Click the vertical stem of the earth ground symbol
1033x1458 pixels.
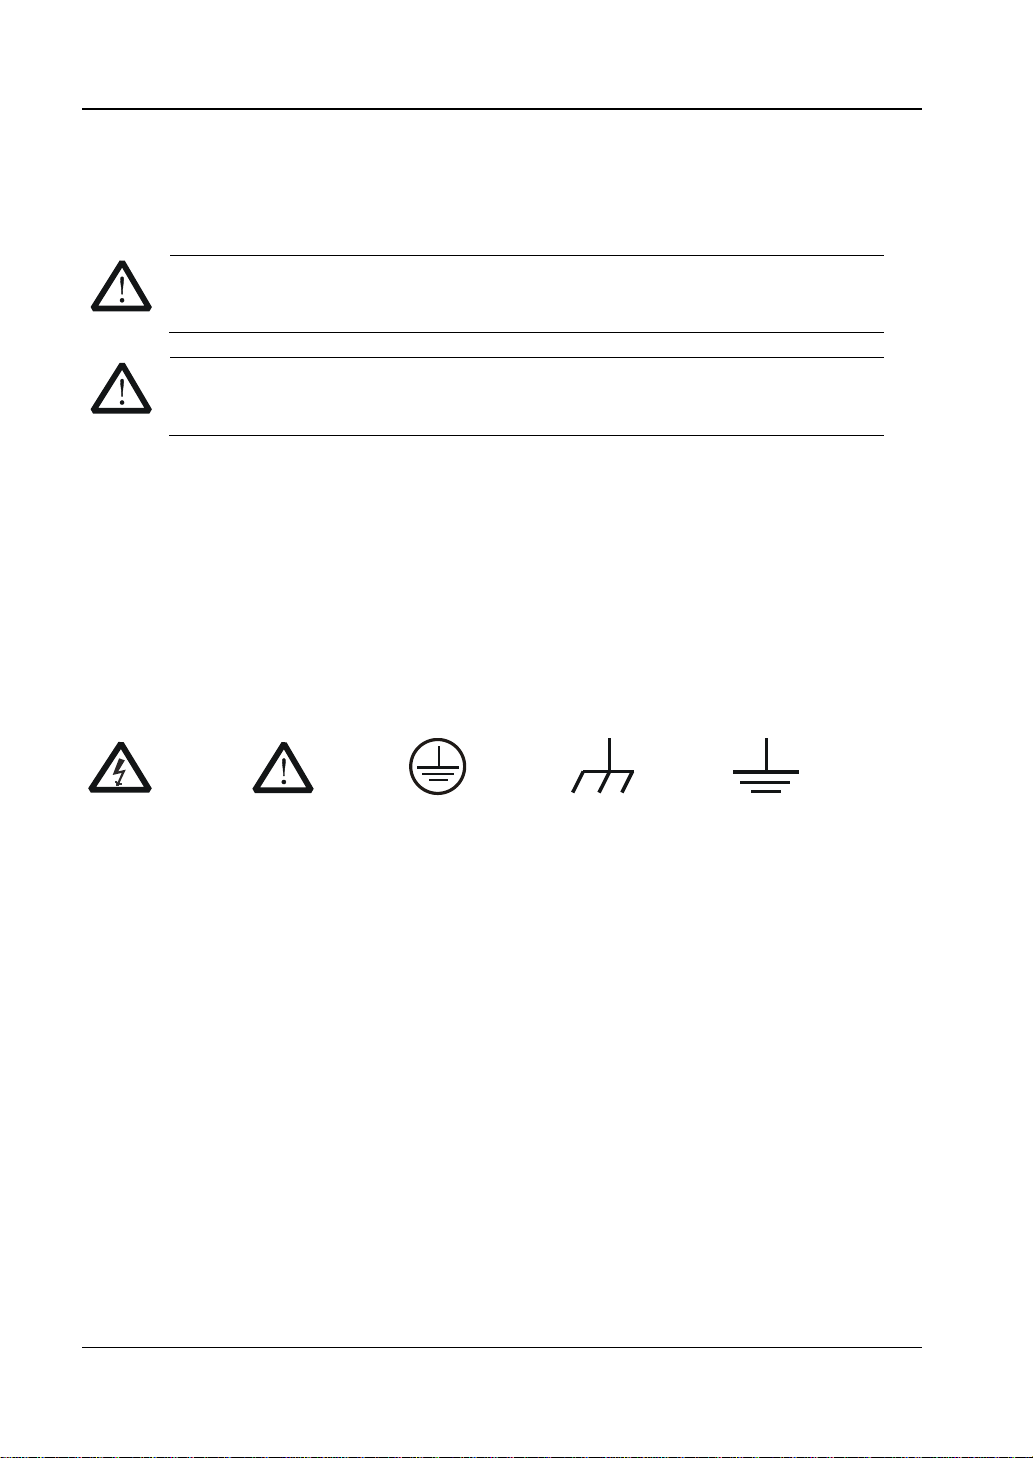click(766, 754)
